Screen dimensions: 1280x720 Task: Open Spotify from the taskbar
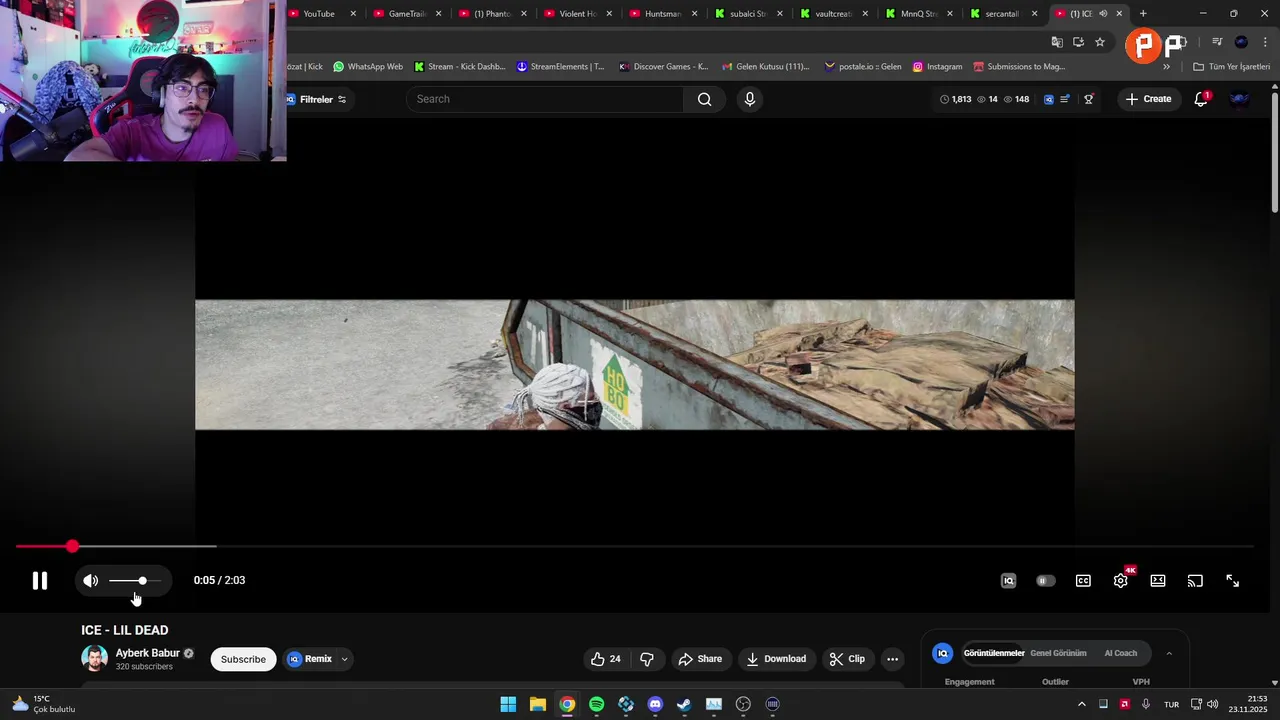coord(597,704)
